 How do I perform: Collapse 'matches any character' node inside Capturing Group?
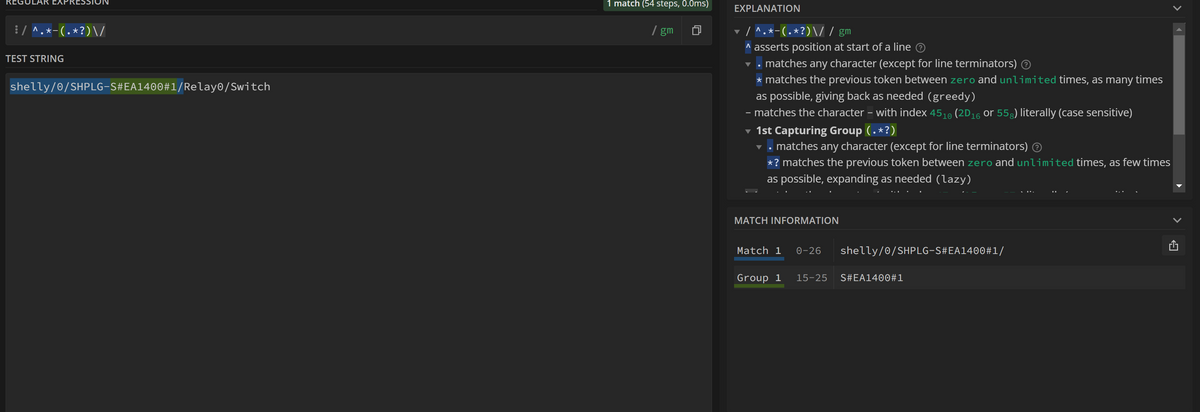coord(761,147)
